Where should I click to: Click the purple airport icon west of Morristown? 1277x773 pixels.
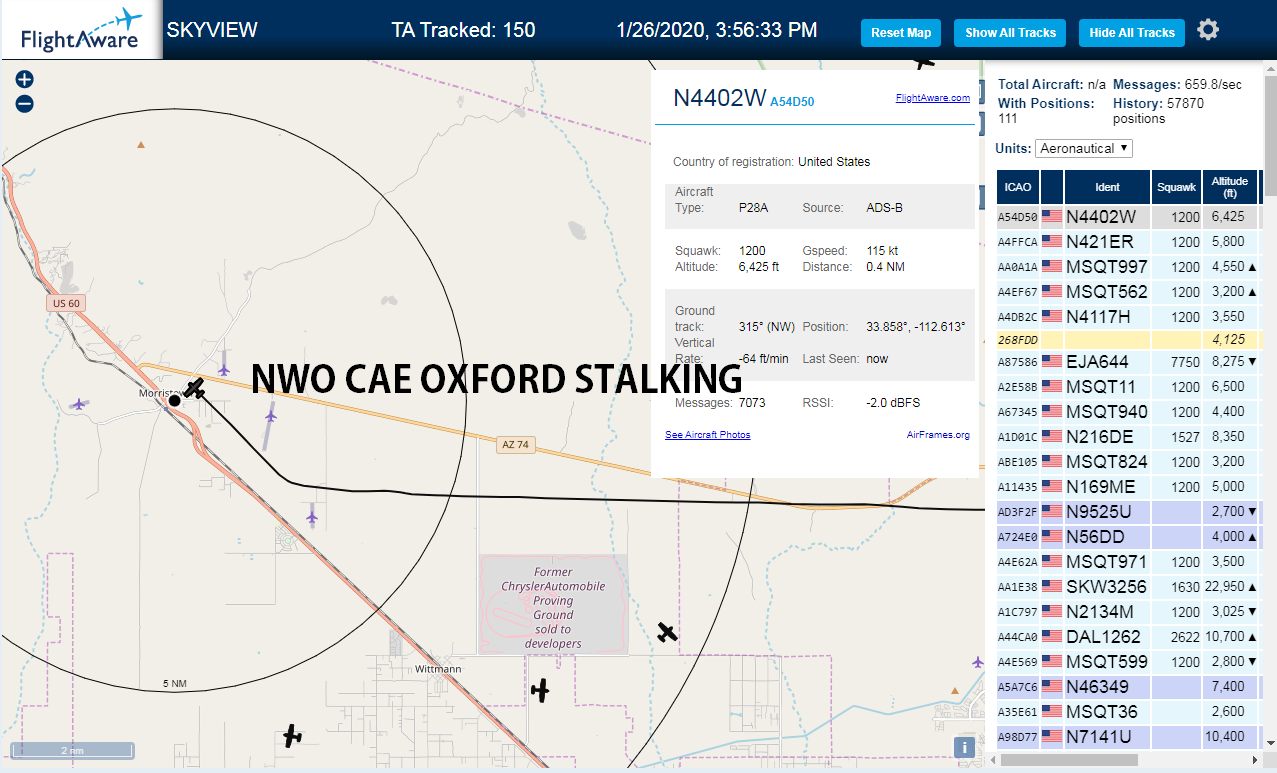coord(79,404)
